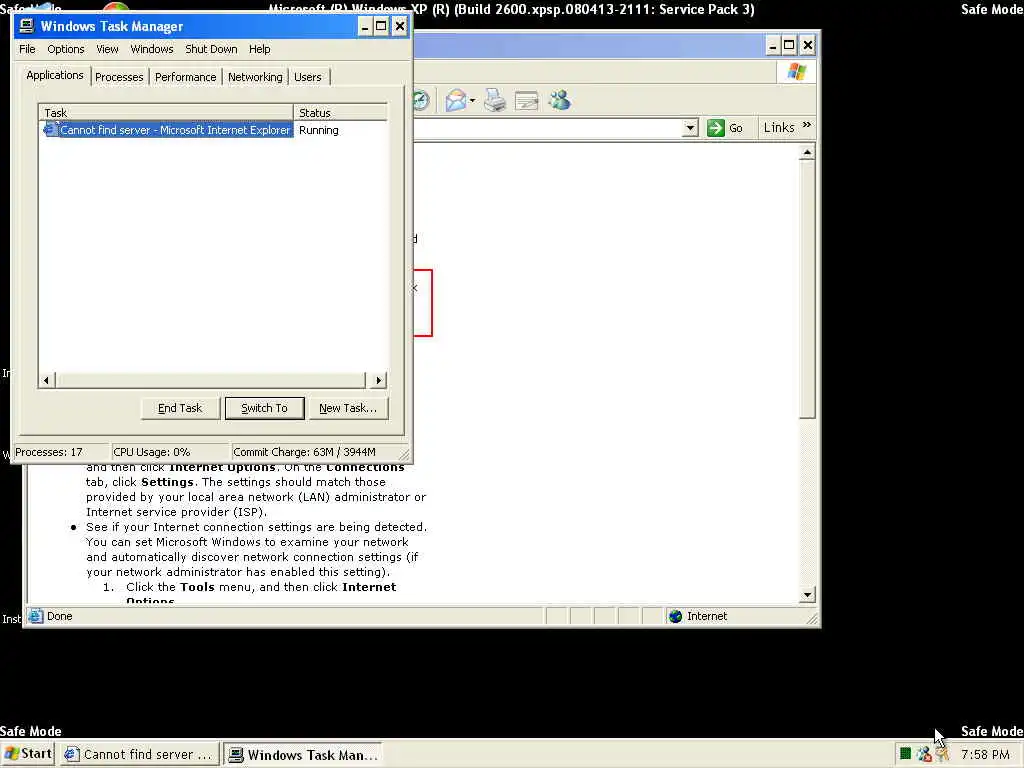
Task: Expand the Links toolbar chevron
Action: tap(807, 125)
